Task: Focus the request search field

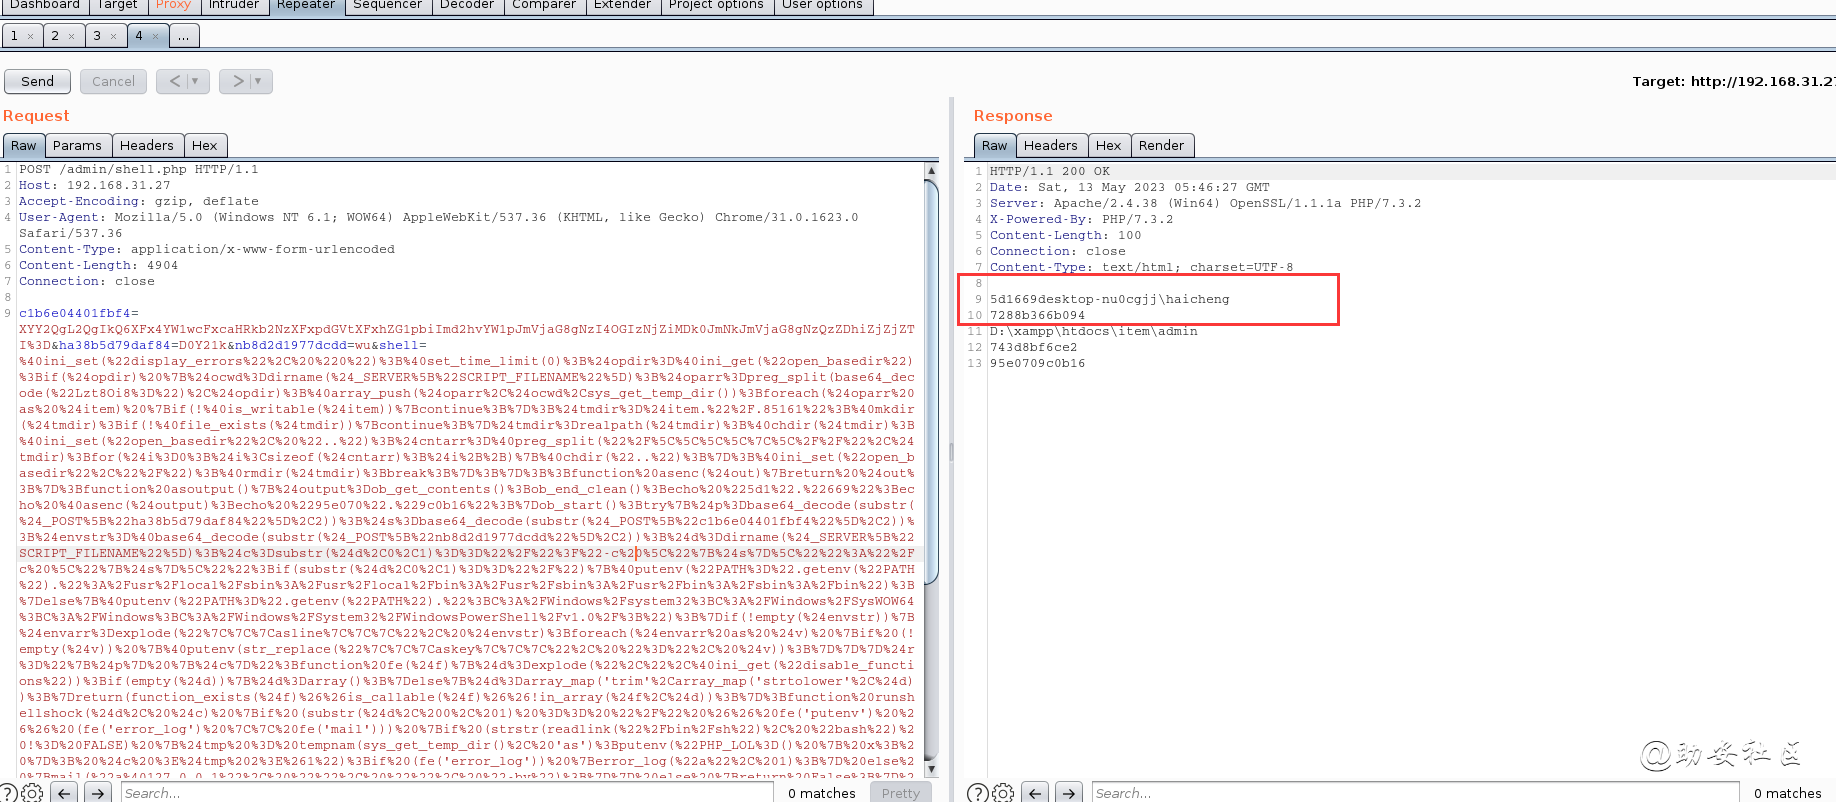Action: 447,793
